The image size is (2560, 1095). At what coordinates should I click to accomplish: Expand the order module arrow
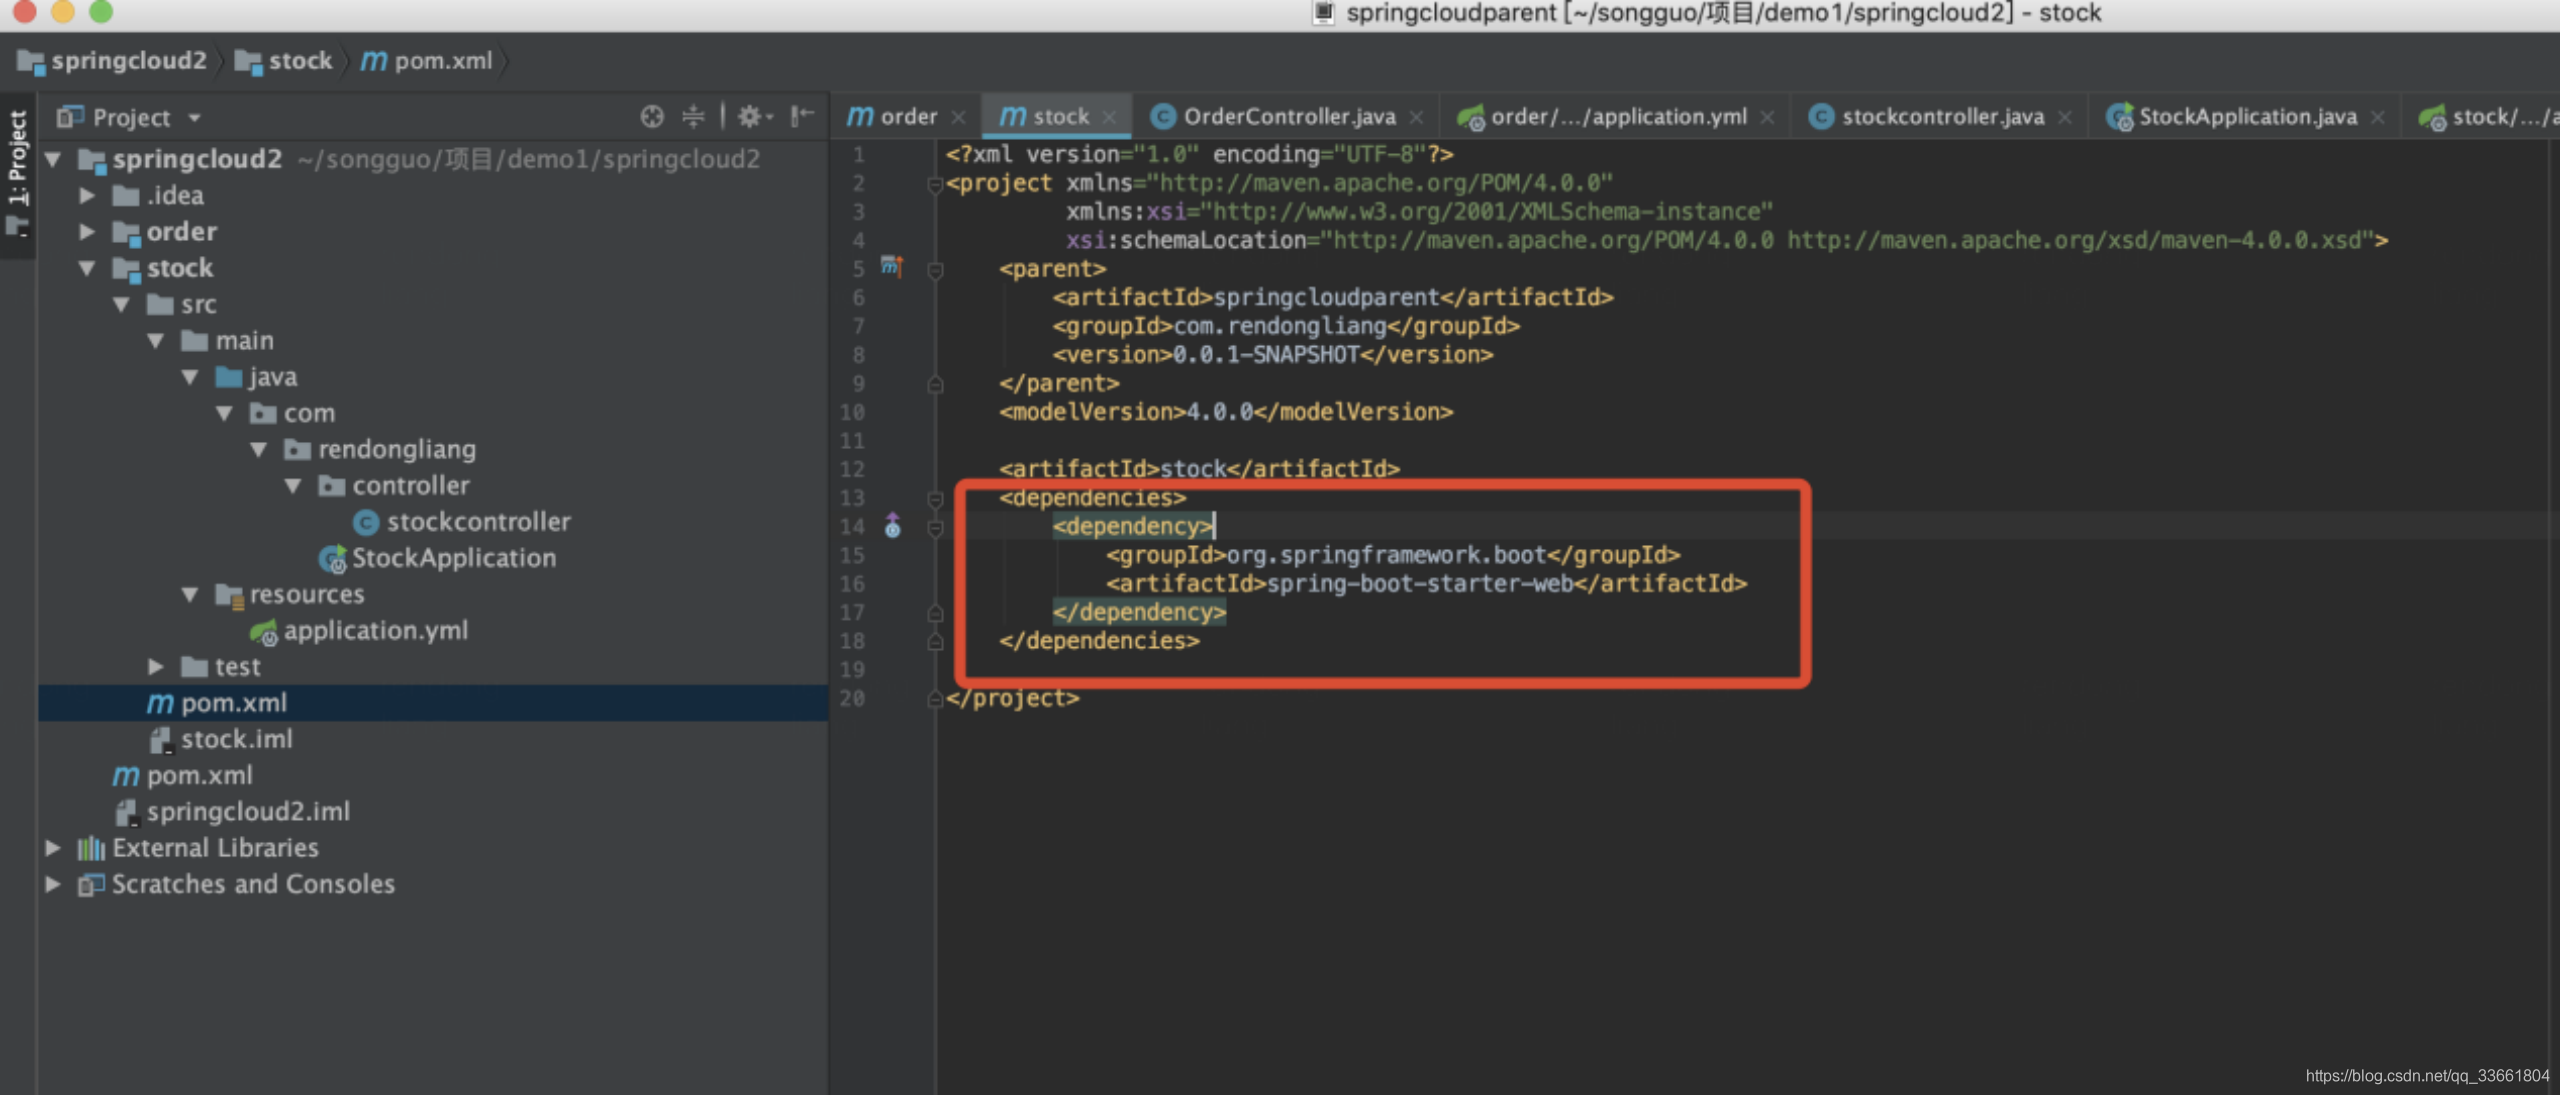88,231
